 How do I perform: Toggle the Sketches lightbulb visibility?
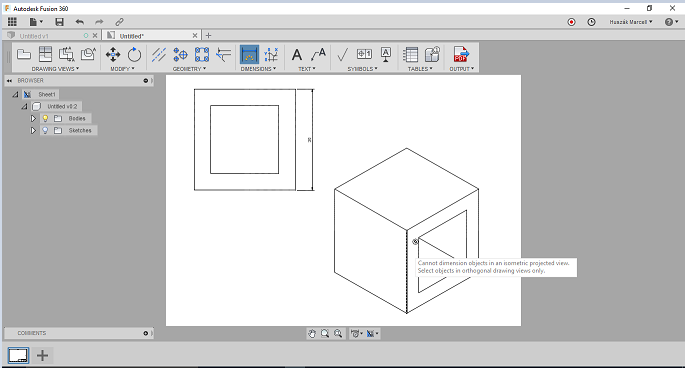pyautogui.click(x=45, y=130)
